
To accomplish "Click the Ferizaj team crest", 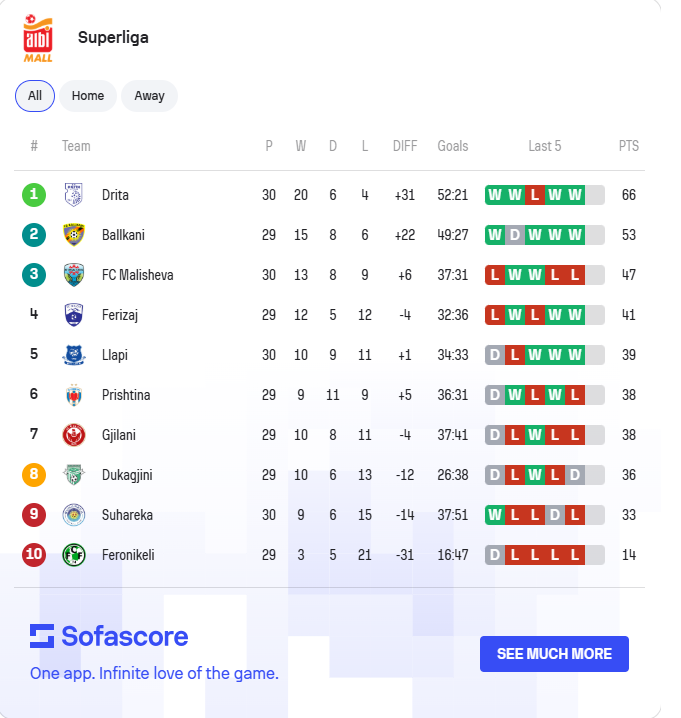I will (73, 315).
